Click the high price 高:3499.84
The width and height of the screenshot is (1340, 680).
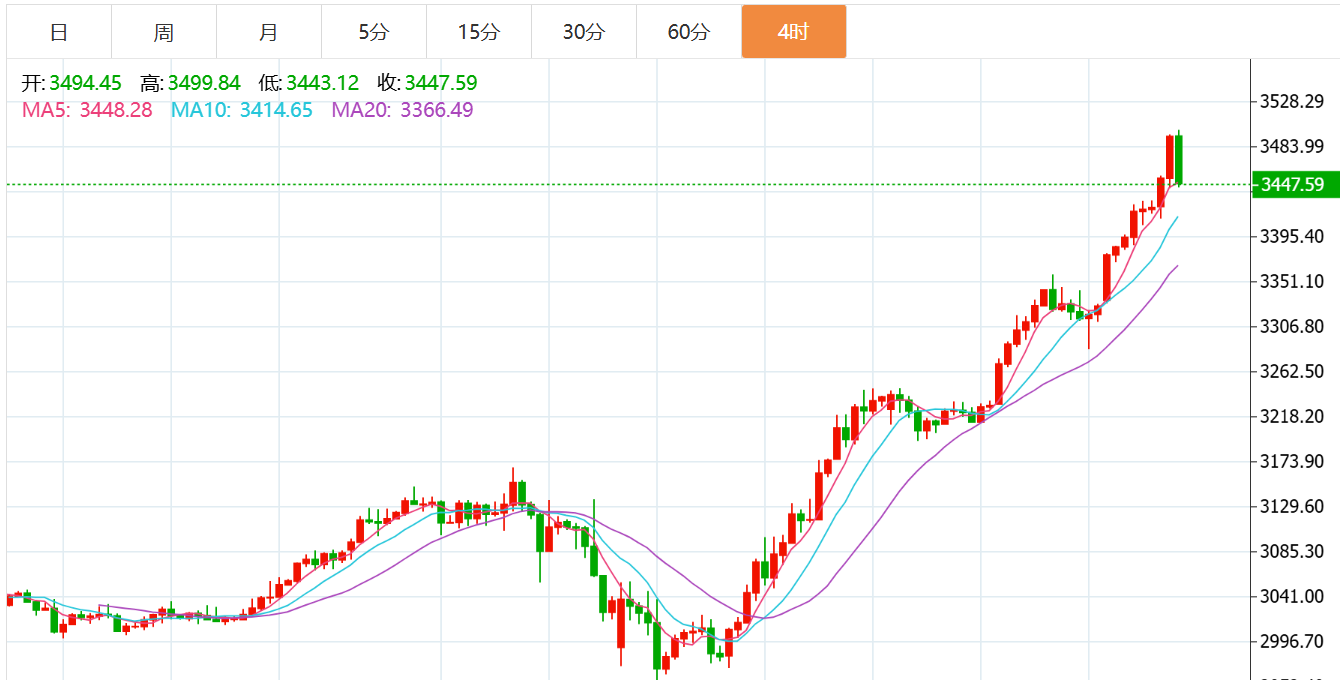(190, 83)
